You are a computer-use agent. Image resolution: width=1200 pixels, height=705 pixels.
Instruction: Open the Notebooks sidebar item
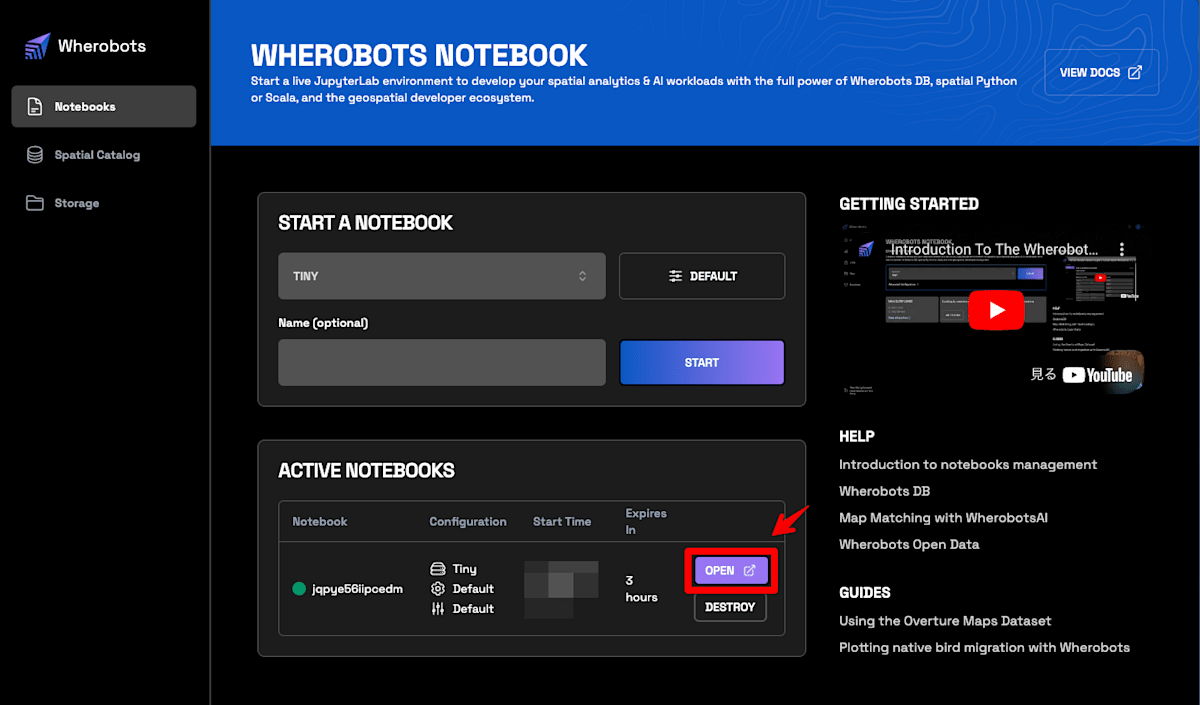[104, 106]
